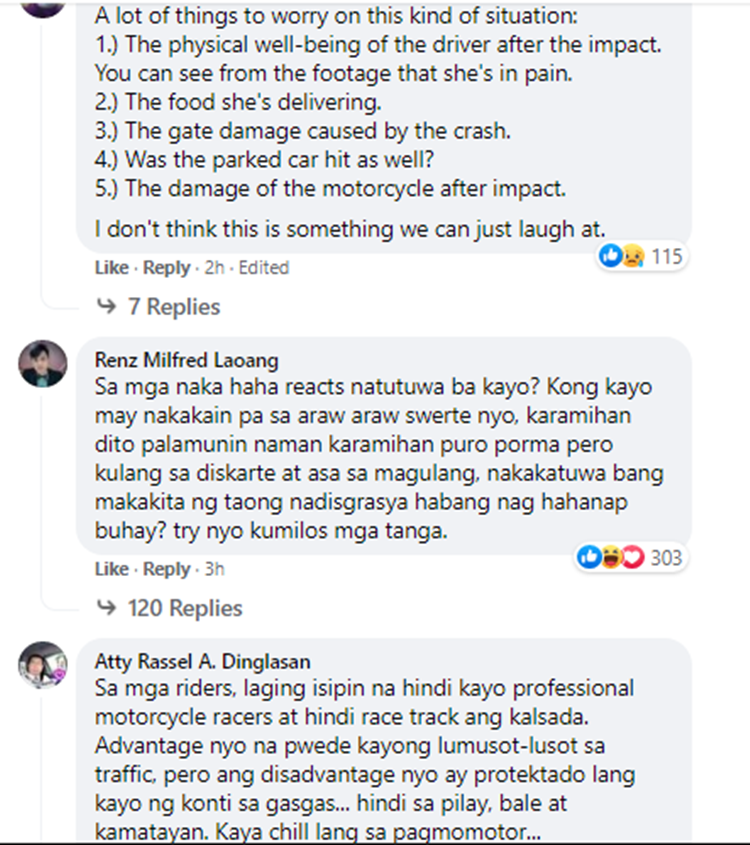Image resolution: width=750 pixels, height=845 pixels.
Task: Reply to Renz Milfred Laoang's comment
Action: click(166, 569)
